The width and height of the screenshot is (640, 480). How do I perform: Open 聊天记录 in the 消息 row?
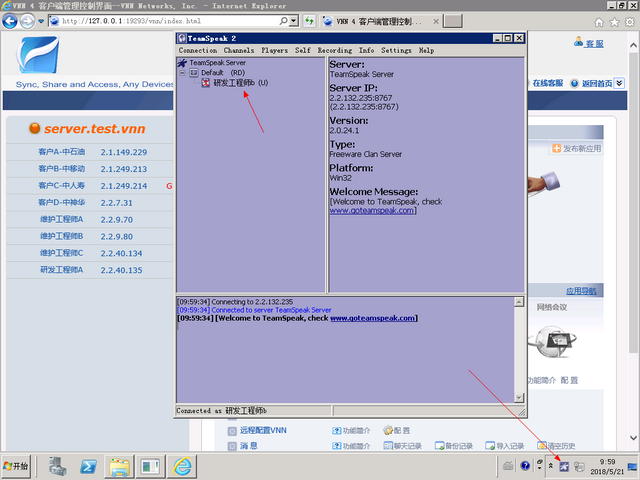click(402, 446)
